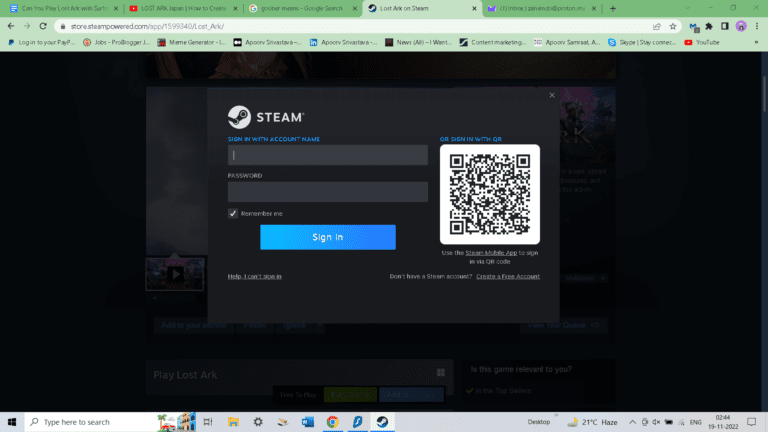Open Task View on taskbar

pos(208,422)
